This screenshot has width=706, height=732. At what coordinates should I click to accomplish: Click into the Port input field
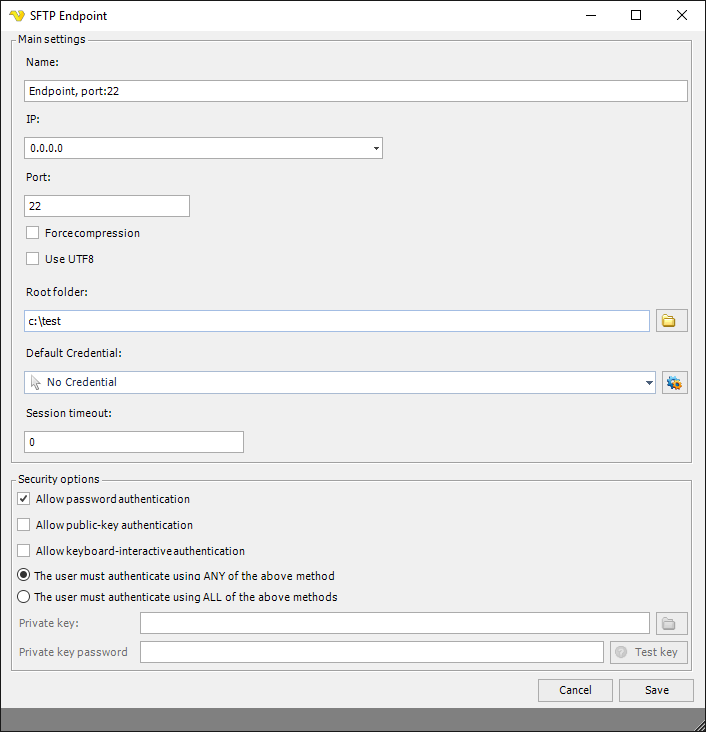(106, 206)
